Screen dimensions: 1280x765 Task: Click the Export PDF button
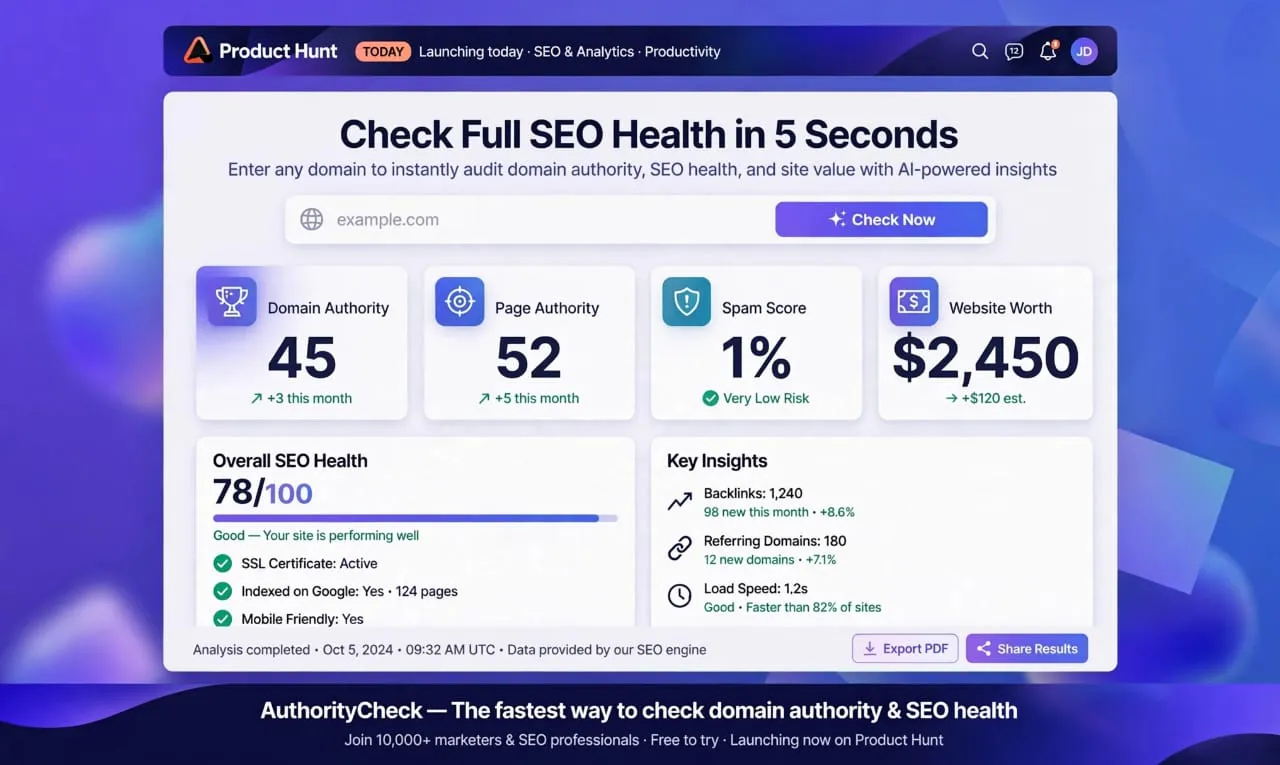(905, 649)
